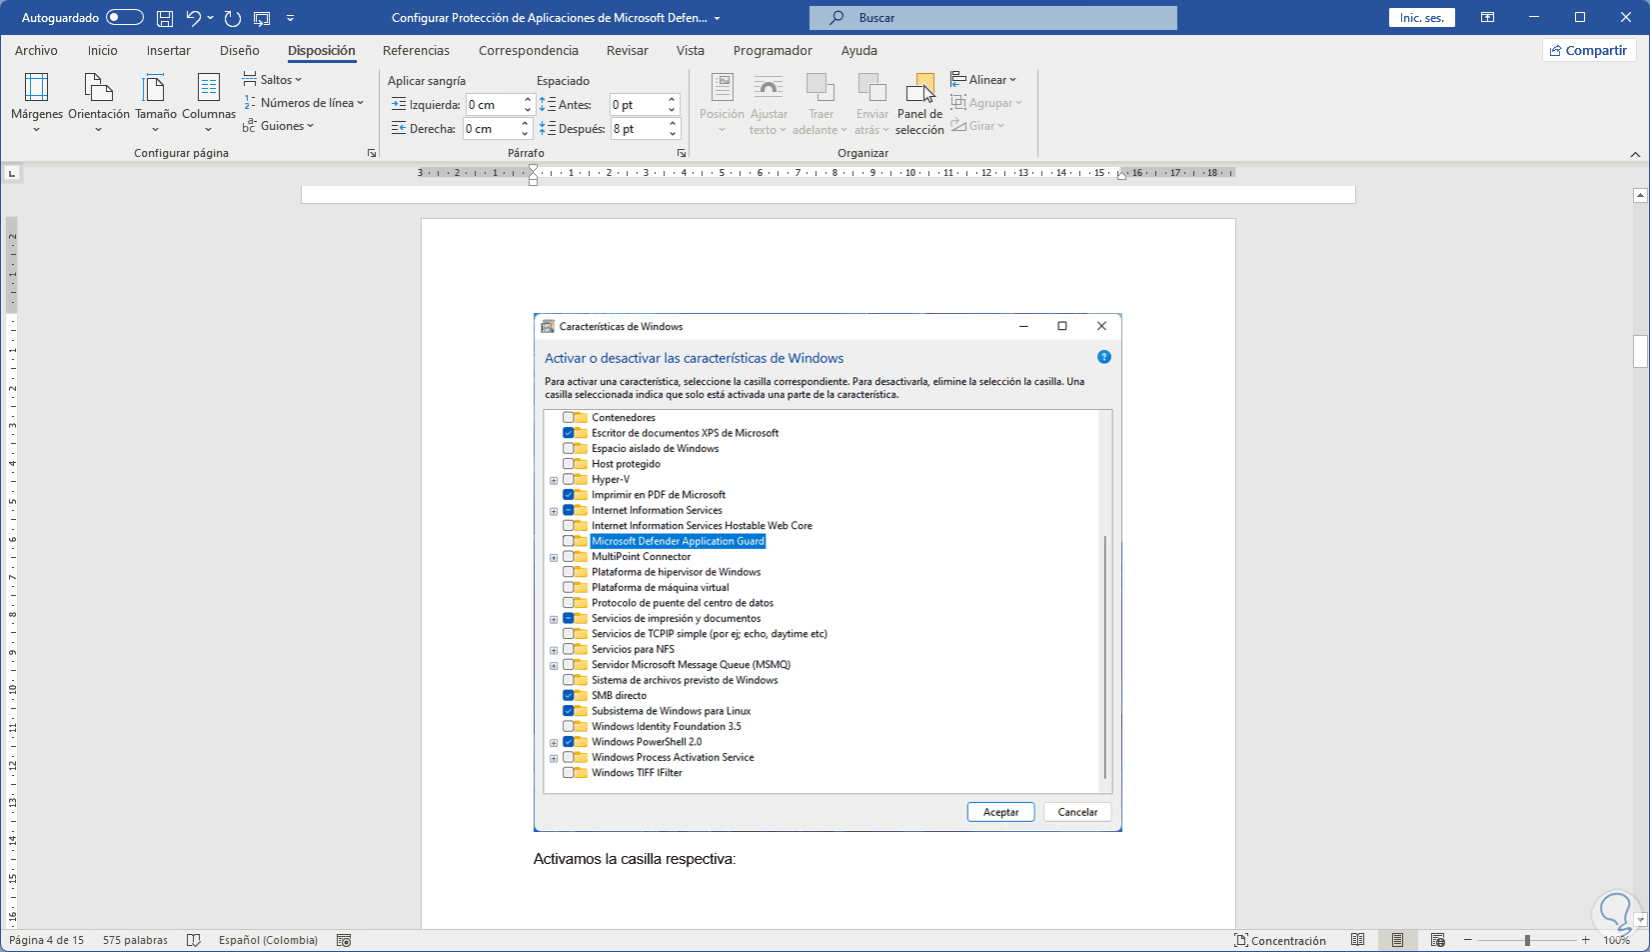Check the Microsoft Defender Application Guard box

click(x=568, y=541)
